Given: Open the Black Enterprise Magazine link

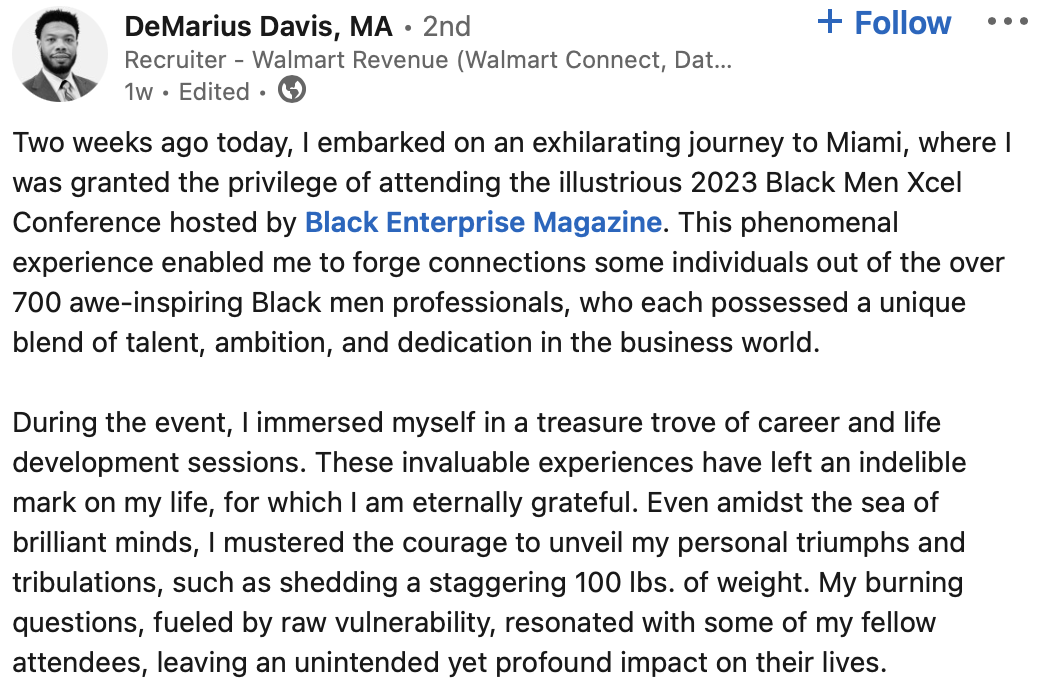Looking at the screenshot, I should 483,221.
